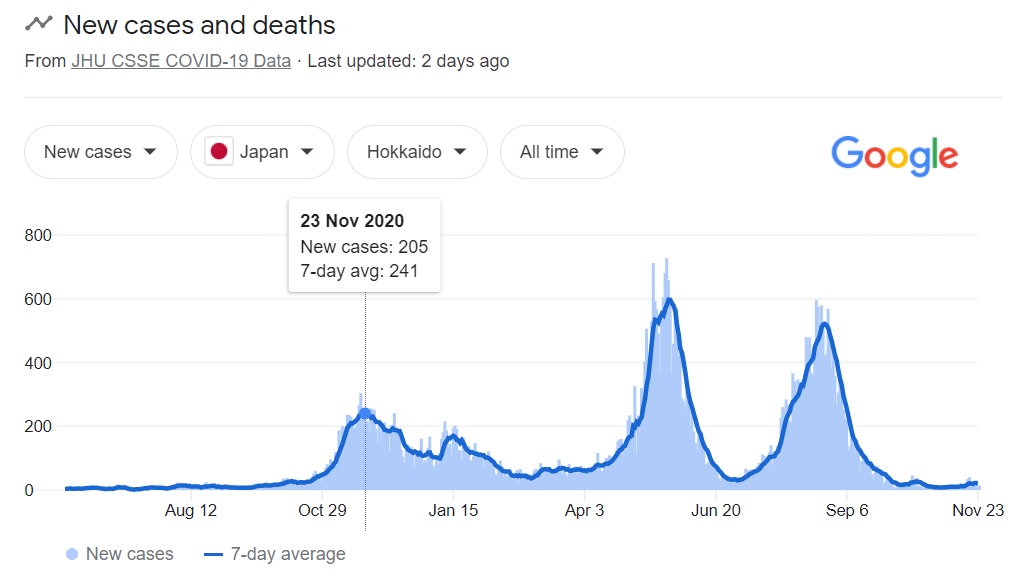1012x581 pixels.
Task: Open the Japan country dropdown
Action: [262, 152]
